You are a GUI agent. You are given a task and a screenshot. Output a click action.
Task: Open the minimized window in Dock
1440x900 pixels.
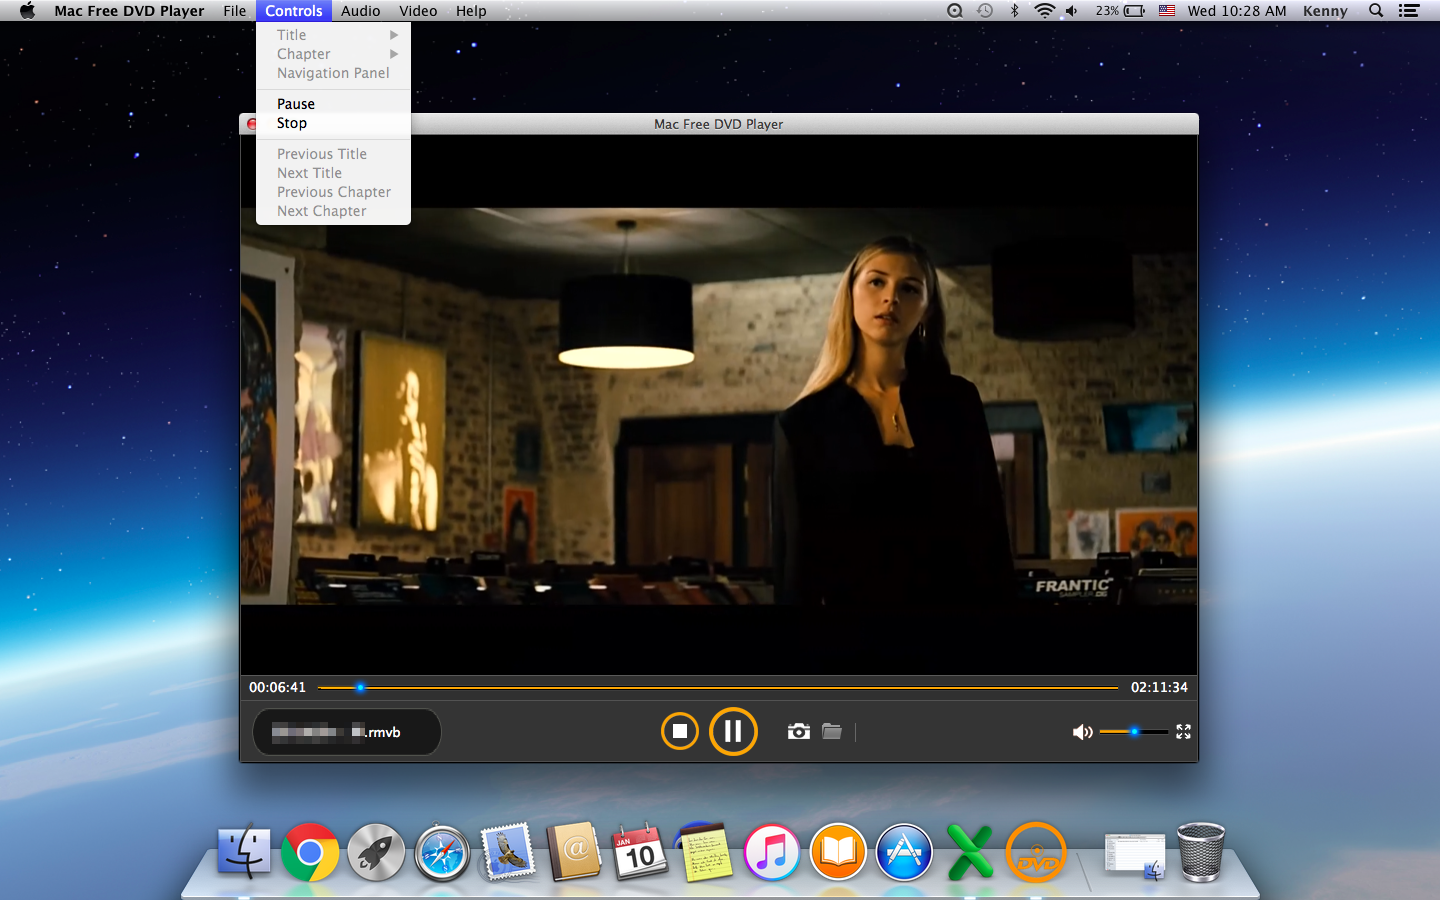[x=1135, y=856]
